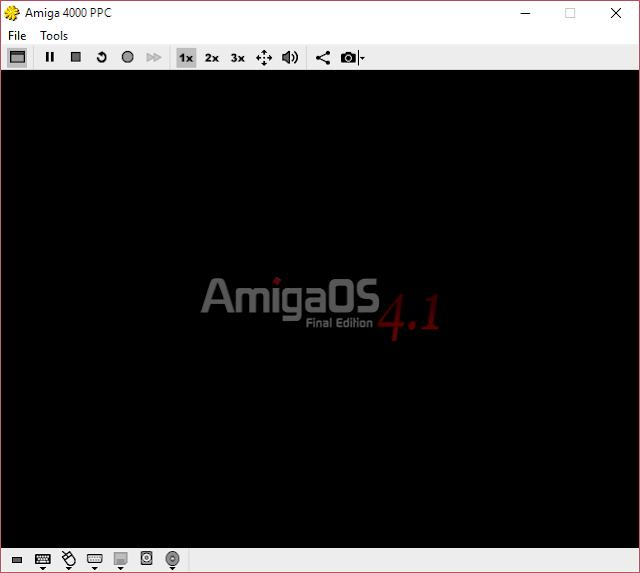Screen dimensions: 640x573
Task: Open the mouse options in status bar
Action: coord(69,560)
